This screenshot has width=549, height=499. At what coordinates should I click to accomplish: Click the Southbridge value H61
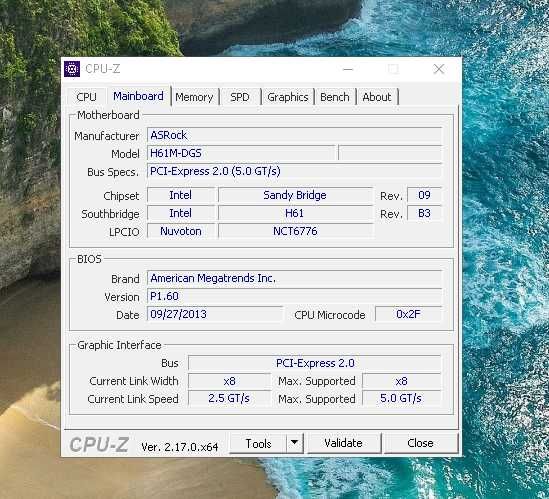(295, 213)
